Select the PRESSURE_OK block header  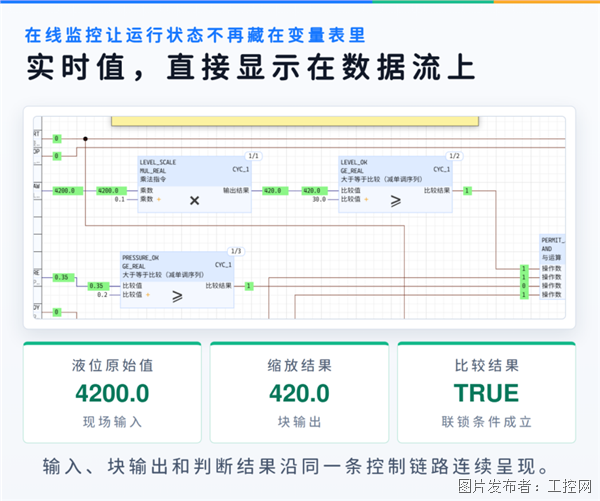[177, 266]
